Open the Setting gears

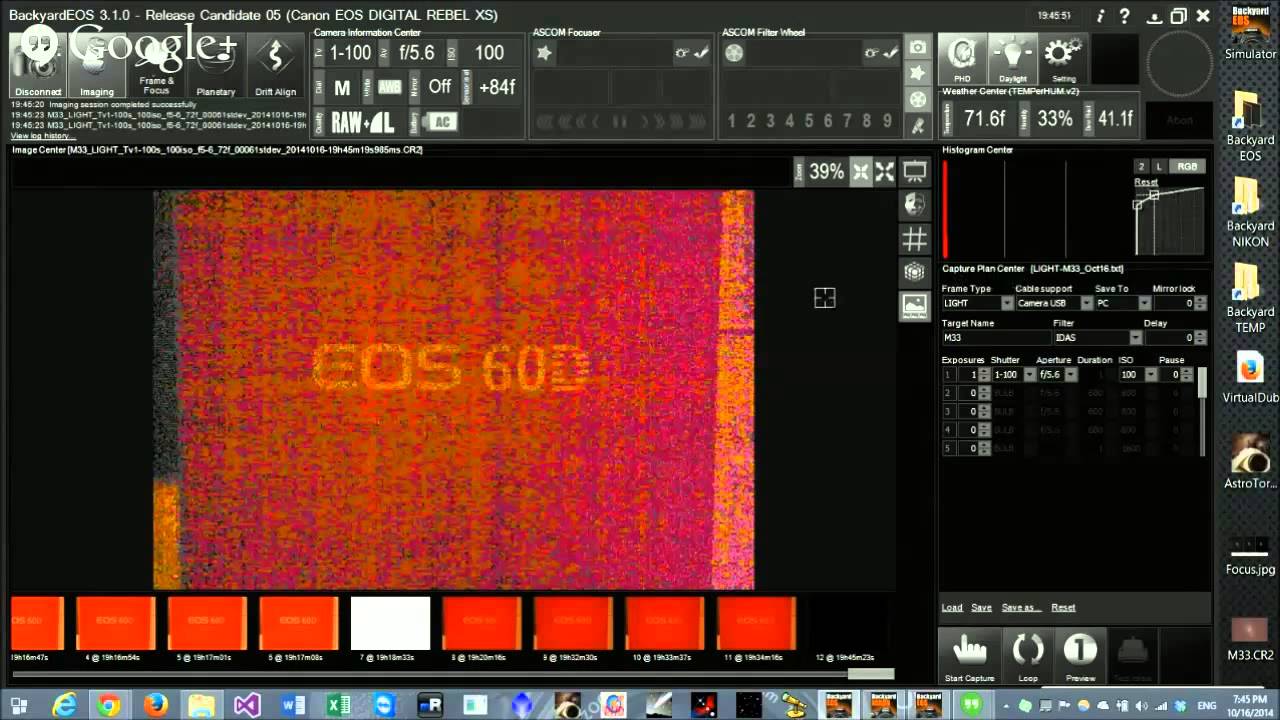click(1063, 60)
